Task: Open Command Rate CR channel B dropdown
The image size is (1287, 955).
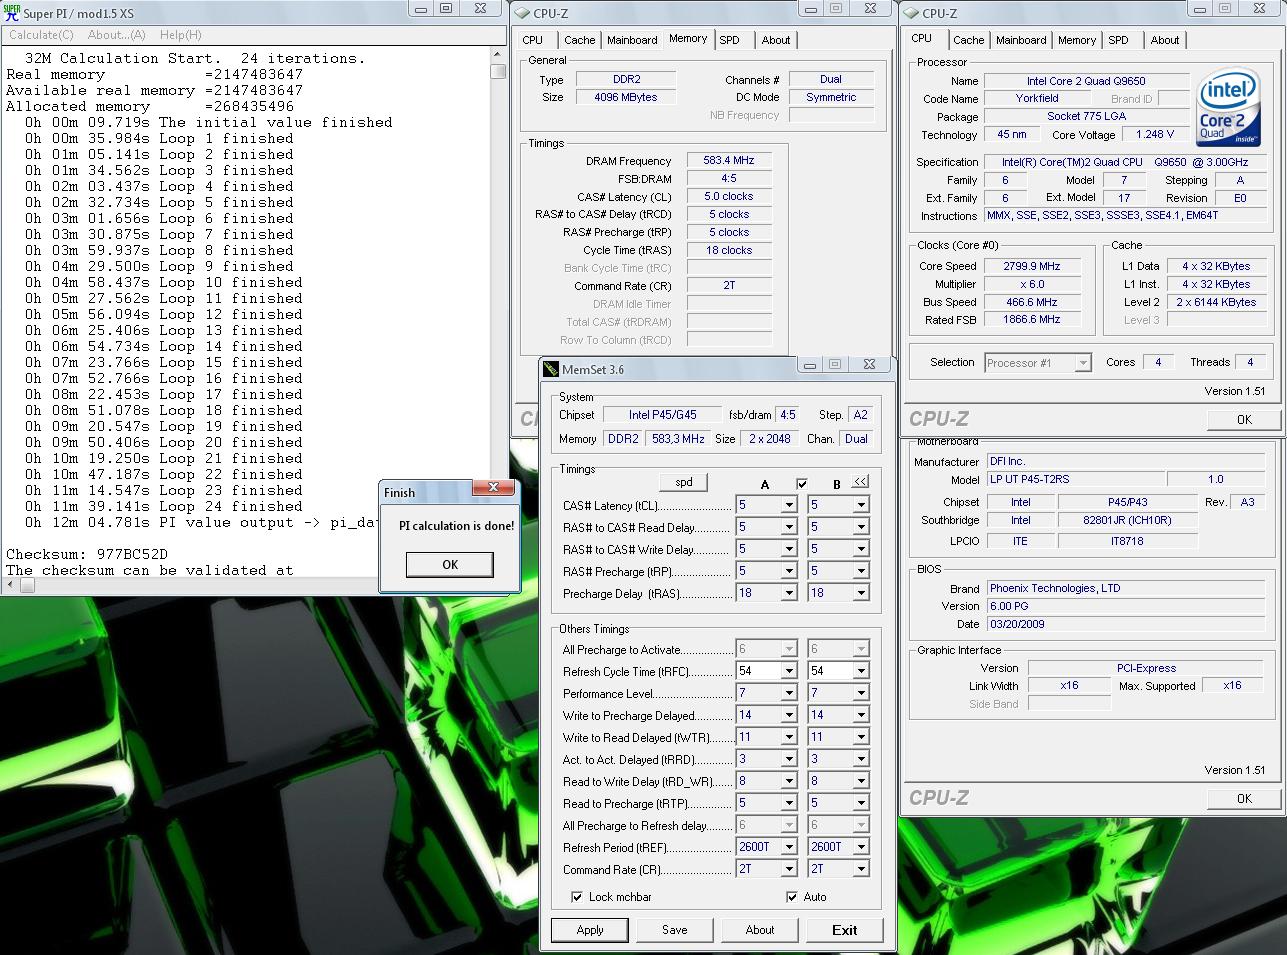Action: pos(860,869)
